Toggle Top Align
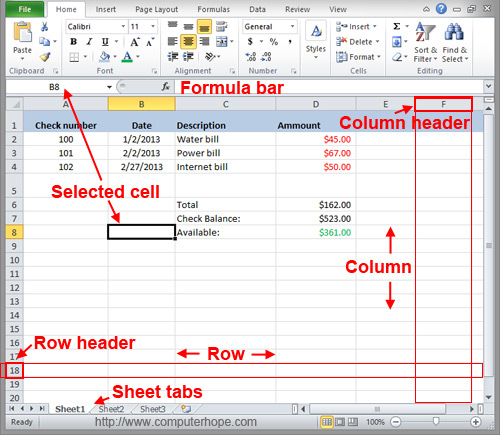 (173, 26)
